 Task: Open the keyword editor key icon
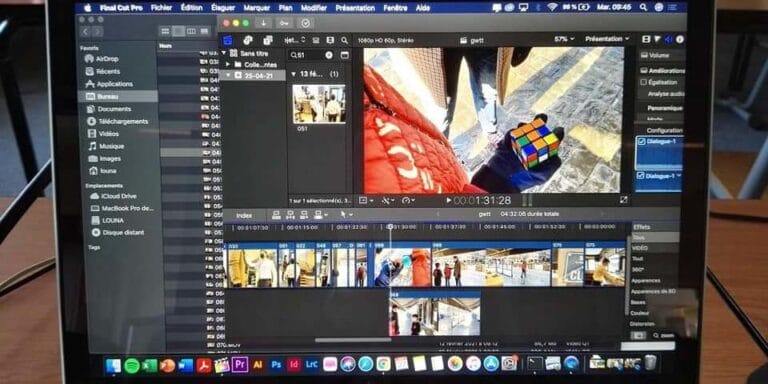pyautogui.click(x=284, y=23)
